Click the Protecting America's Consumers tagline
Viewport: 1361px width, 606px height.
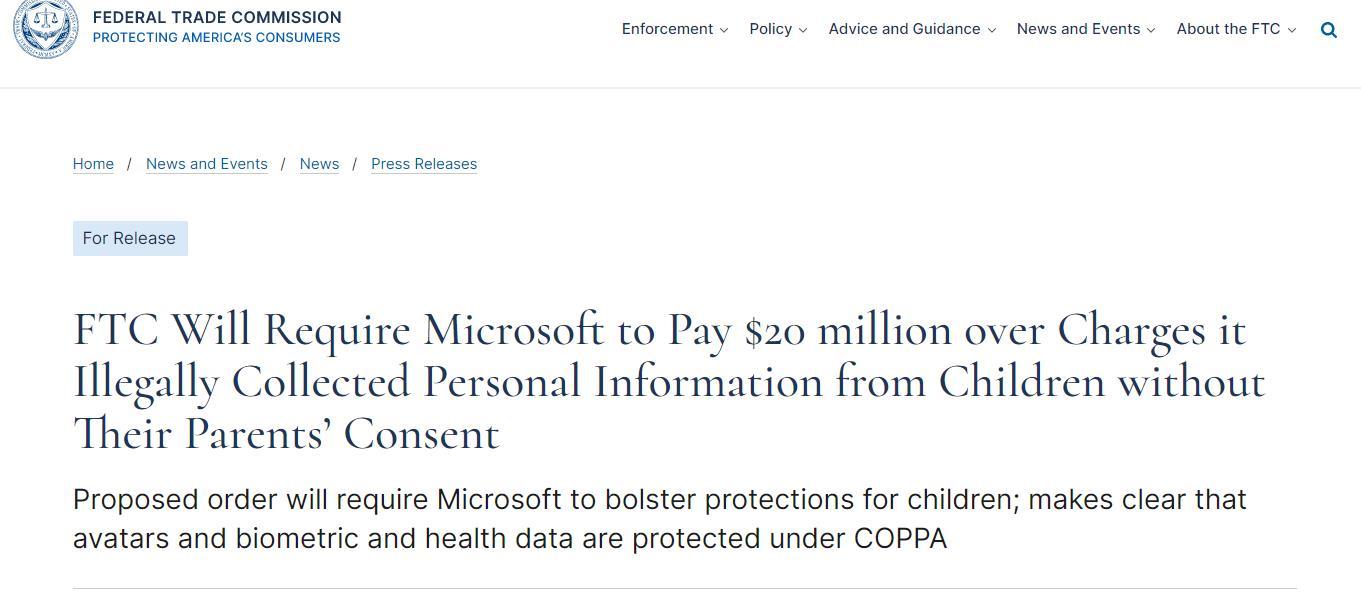216,38
